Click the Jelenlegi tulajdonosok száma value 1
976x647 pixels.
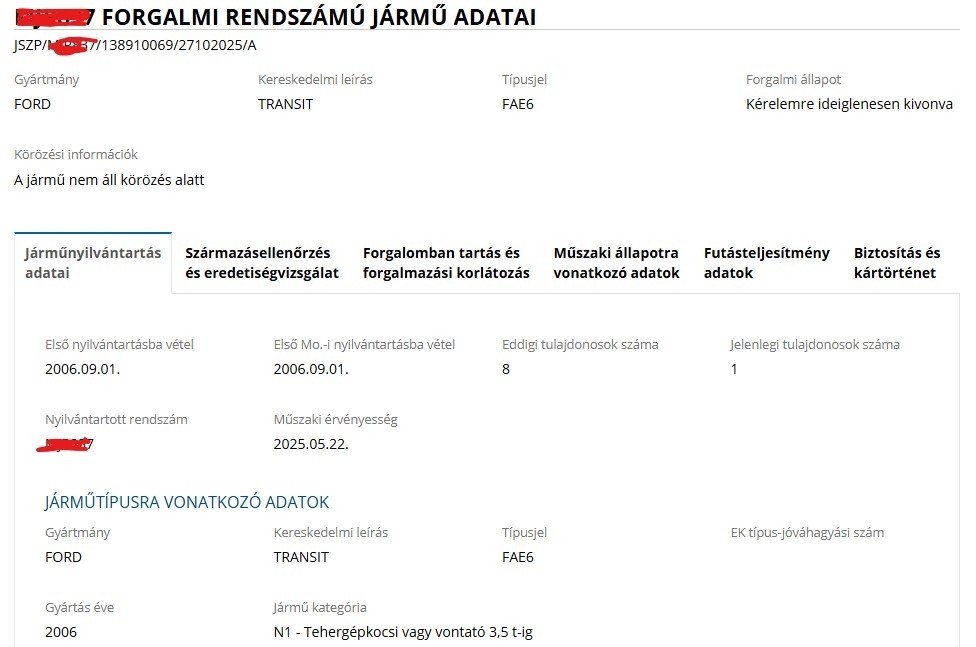(x=734, y=369)
